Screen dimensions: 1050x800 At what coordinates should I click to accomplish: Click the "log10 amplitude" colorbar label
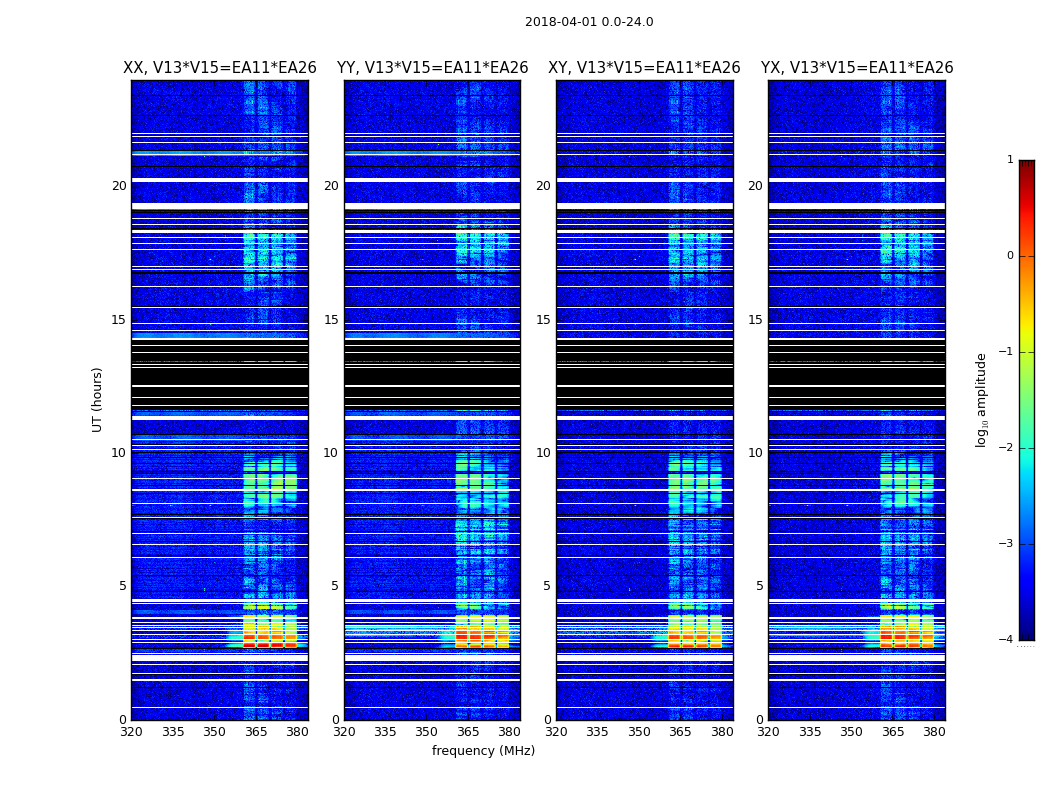[x=981, y=399]
